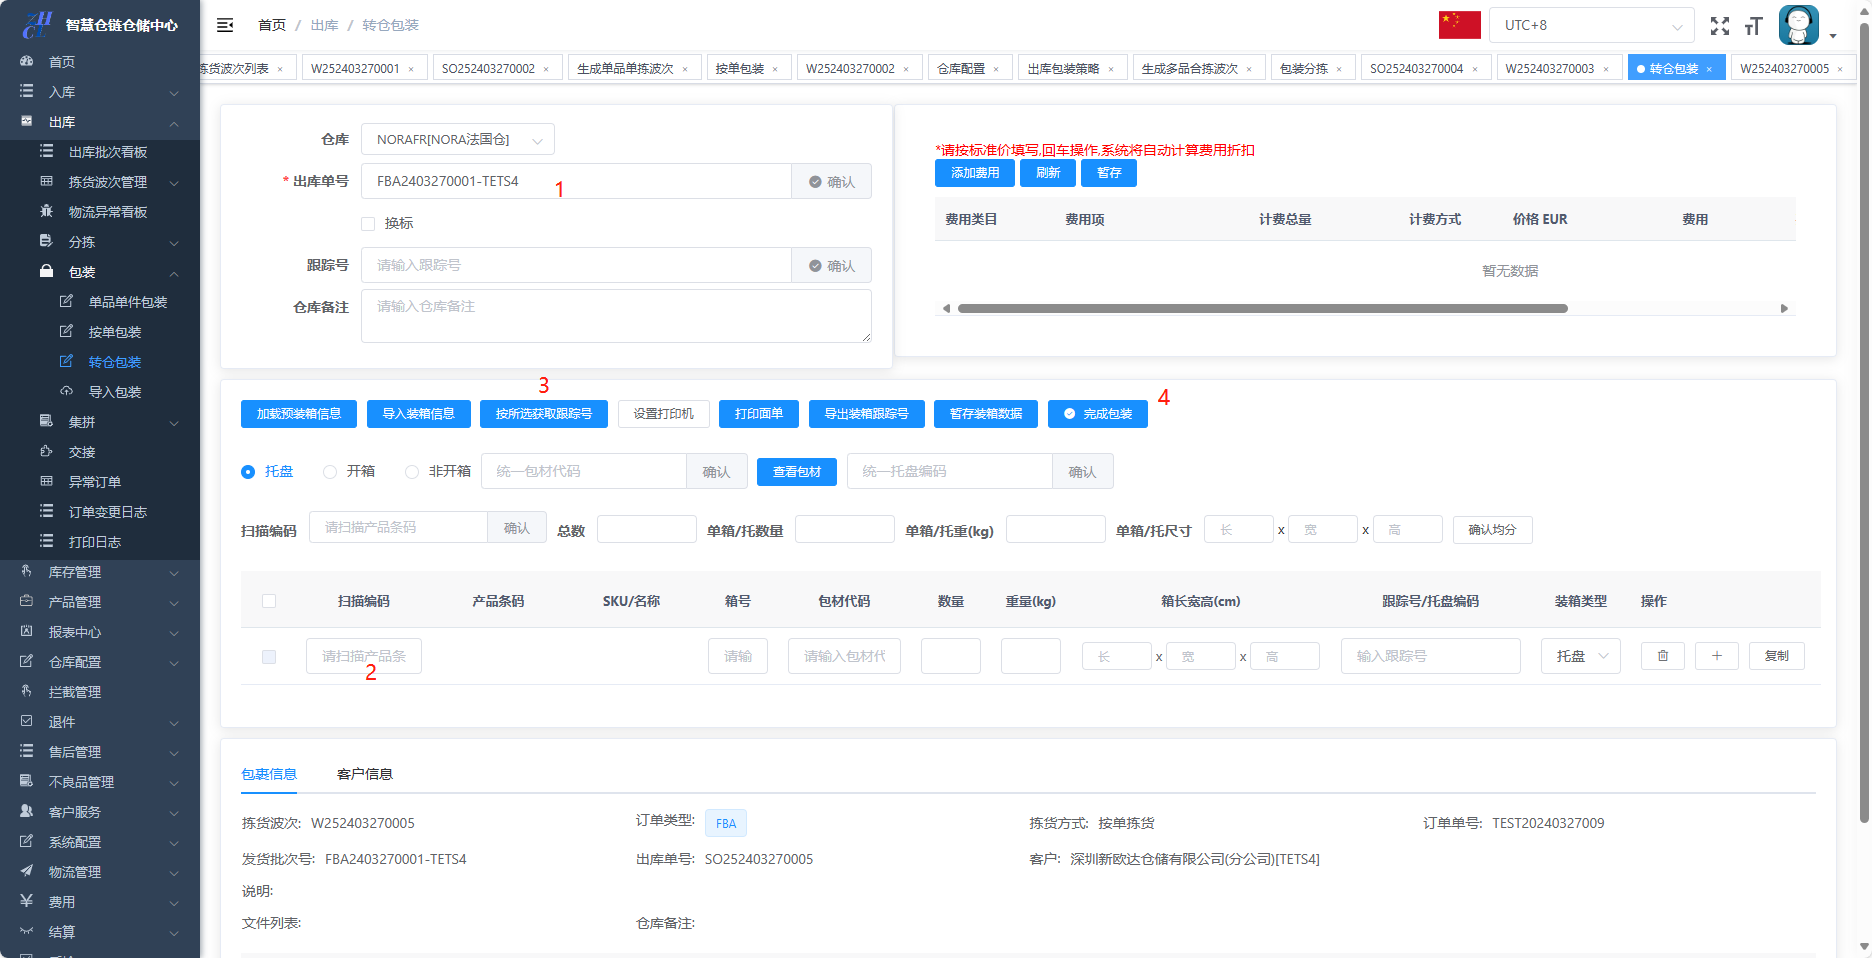The image size is (1872, 958).
Task: Open the 托盘 packing type dropdown
Action: click(1580, 656)
